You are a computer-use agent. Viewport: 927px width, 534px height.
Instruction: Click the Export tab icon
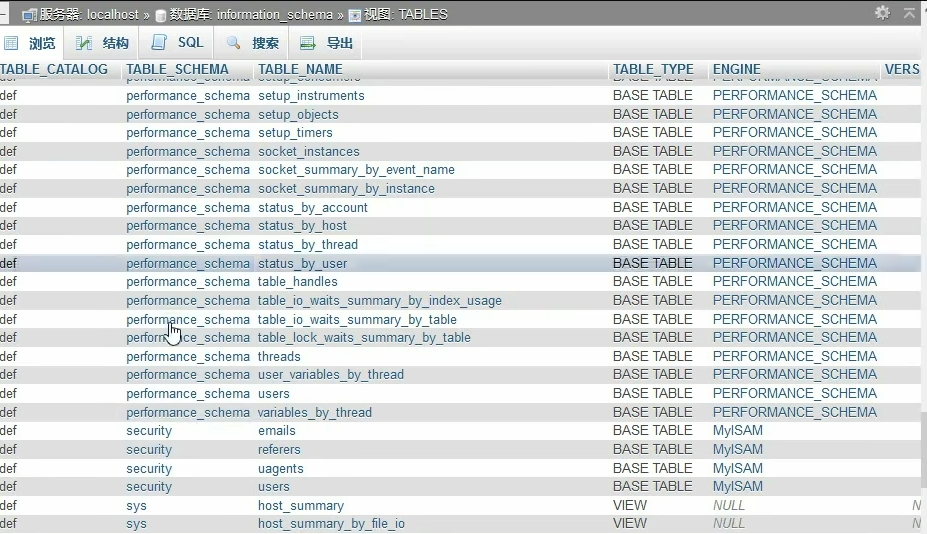[307, 43]
